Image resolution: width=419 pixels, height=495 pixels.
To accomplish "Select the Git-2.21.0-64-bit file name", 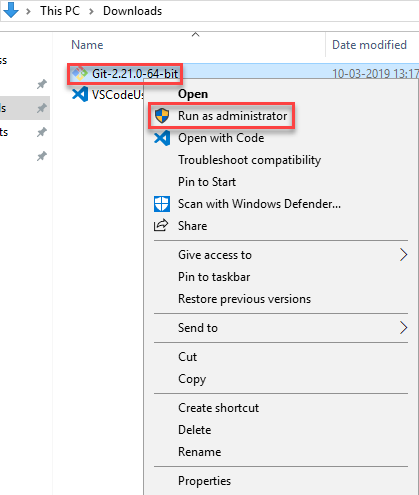I will point(135,74).
